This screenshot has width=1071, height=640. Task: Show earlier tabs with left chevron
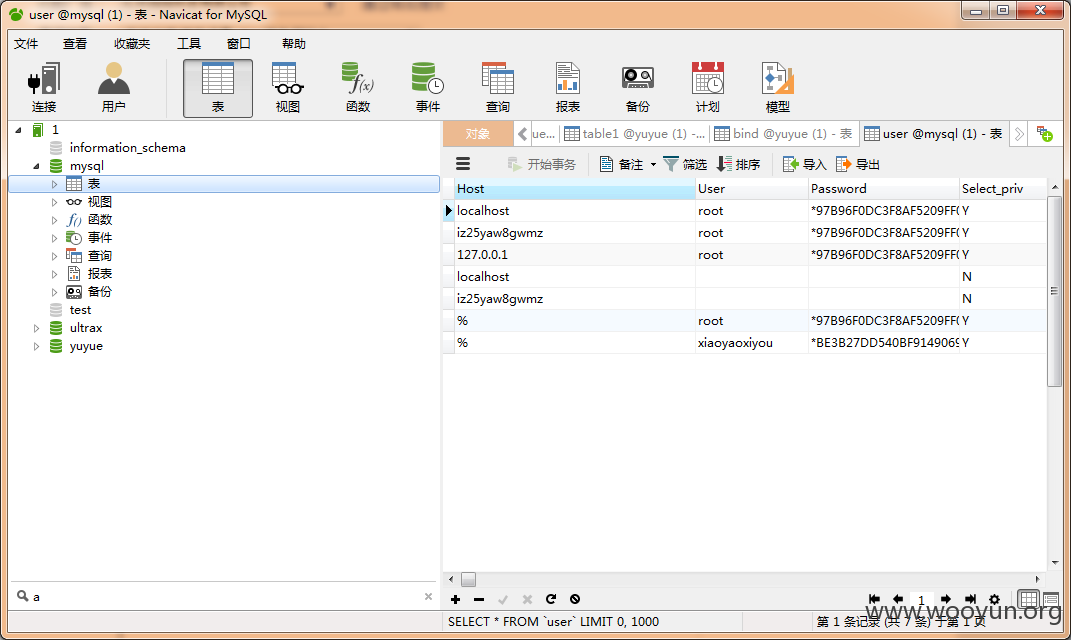523,134
